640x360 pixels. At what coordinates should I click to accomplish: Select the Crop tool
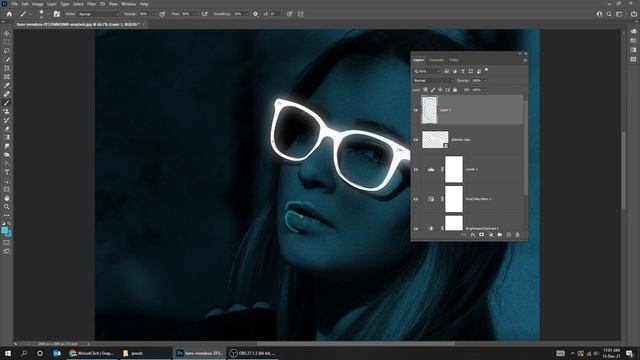(7, 68)
